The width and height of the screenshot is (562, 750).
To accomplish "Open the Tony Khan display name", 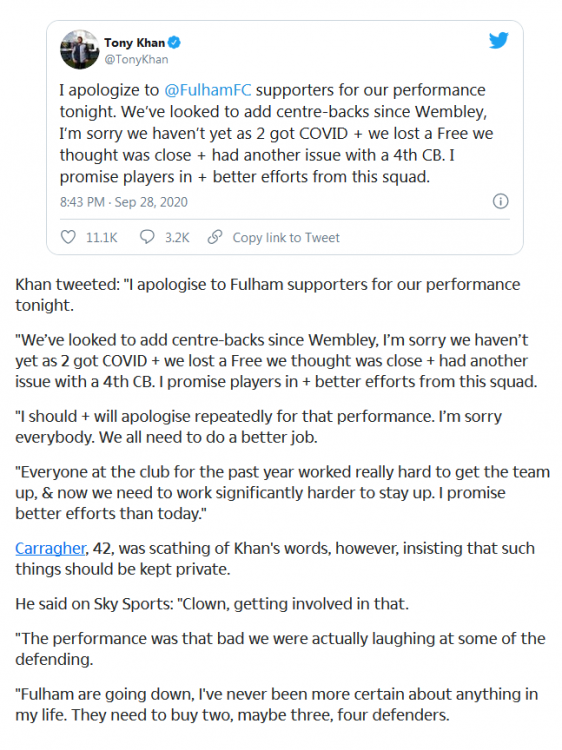I will [134, 43].
